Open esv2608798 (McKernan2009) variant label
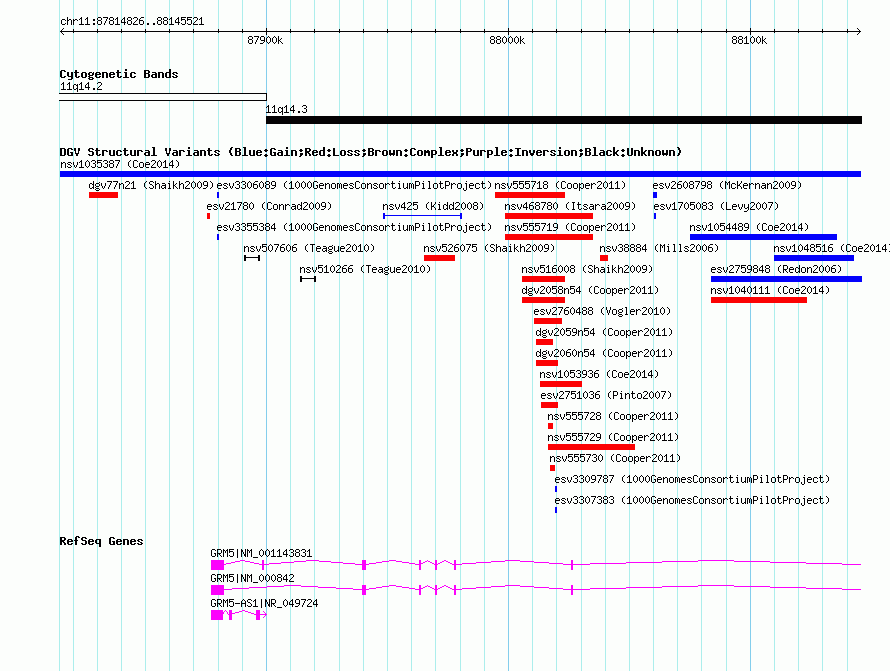Image resolution: width=890 pixels, height=671 pixels. [x=727, y=185]
